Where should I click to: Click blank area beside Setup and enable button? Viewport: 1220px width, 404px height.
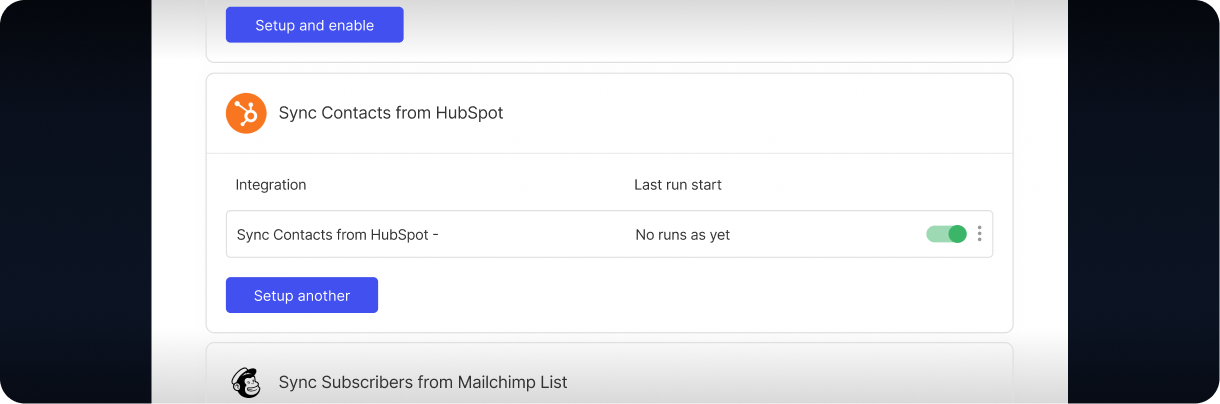[700, 25]
